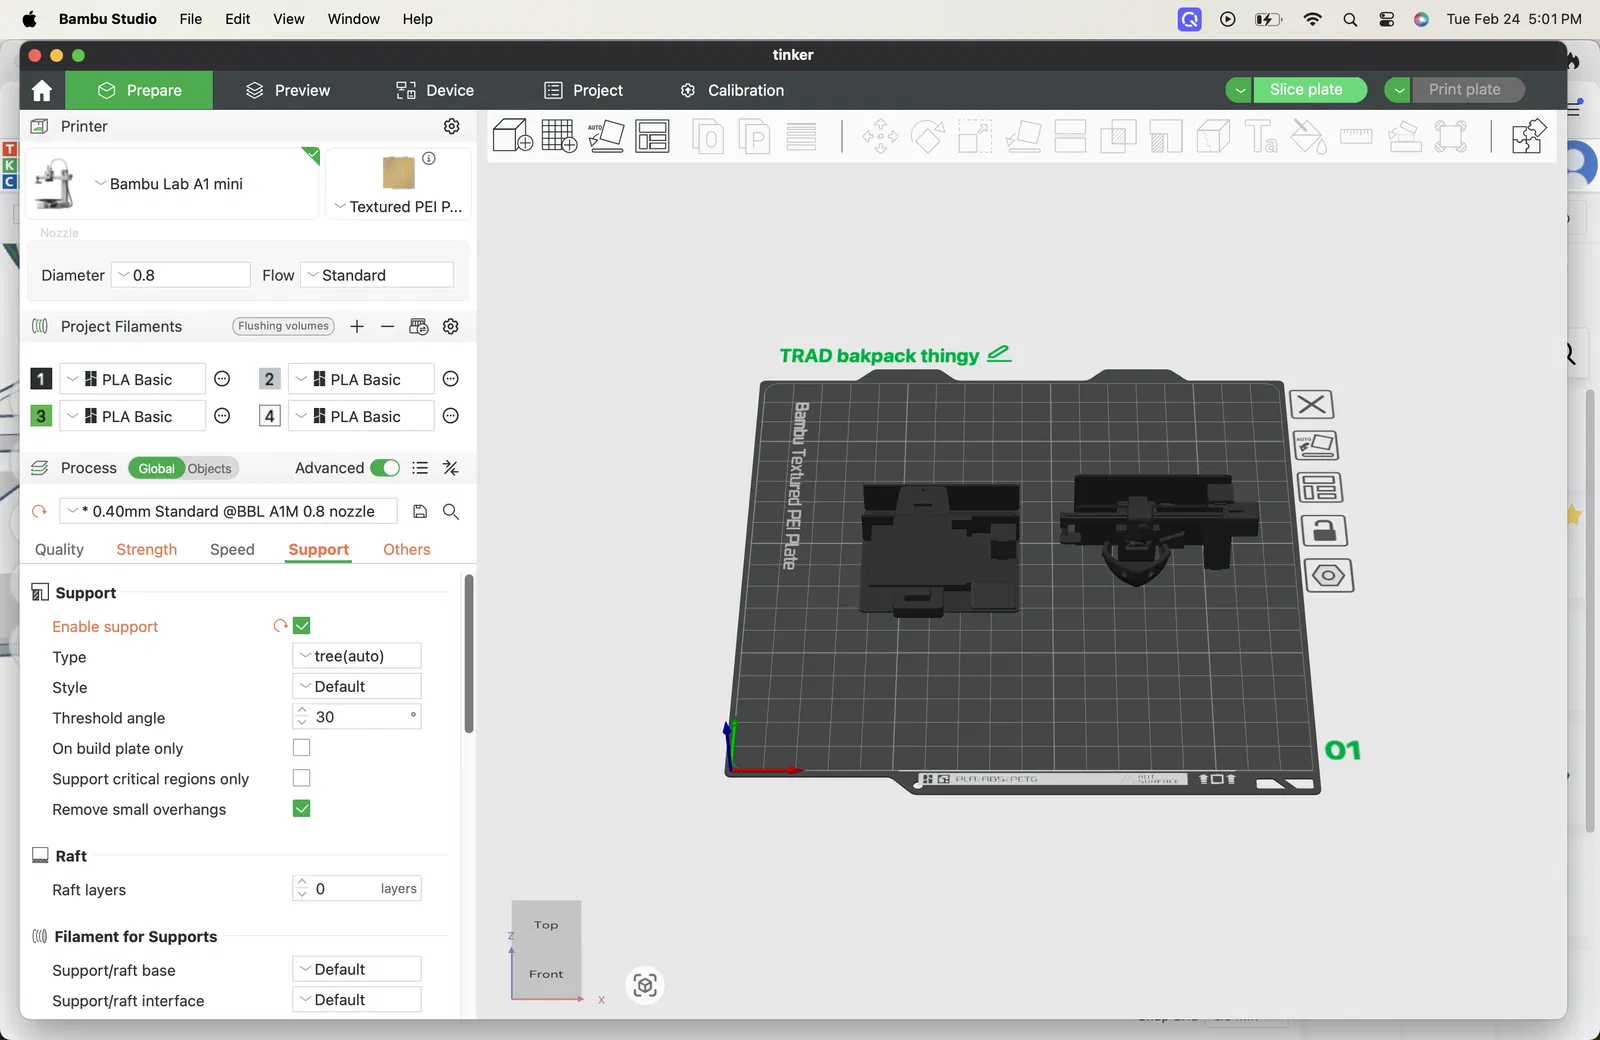Viewport: 1600px width, 1040px height.
Task: Click the AMS sync filament icon
Action: tap(419, 326)
